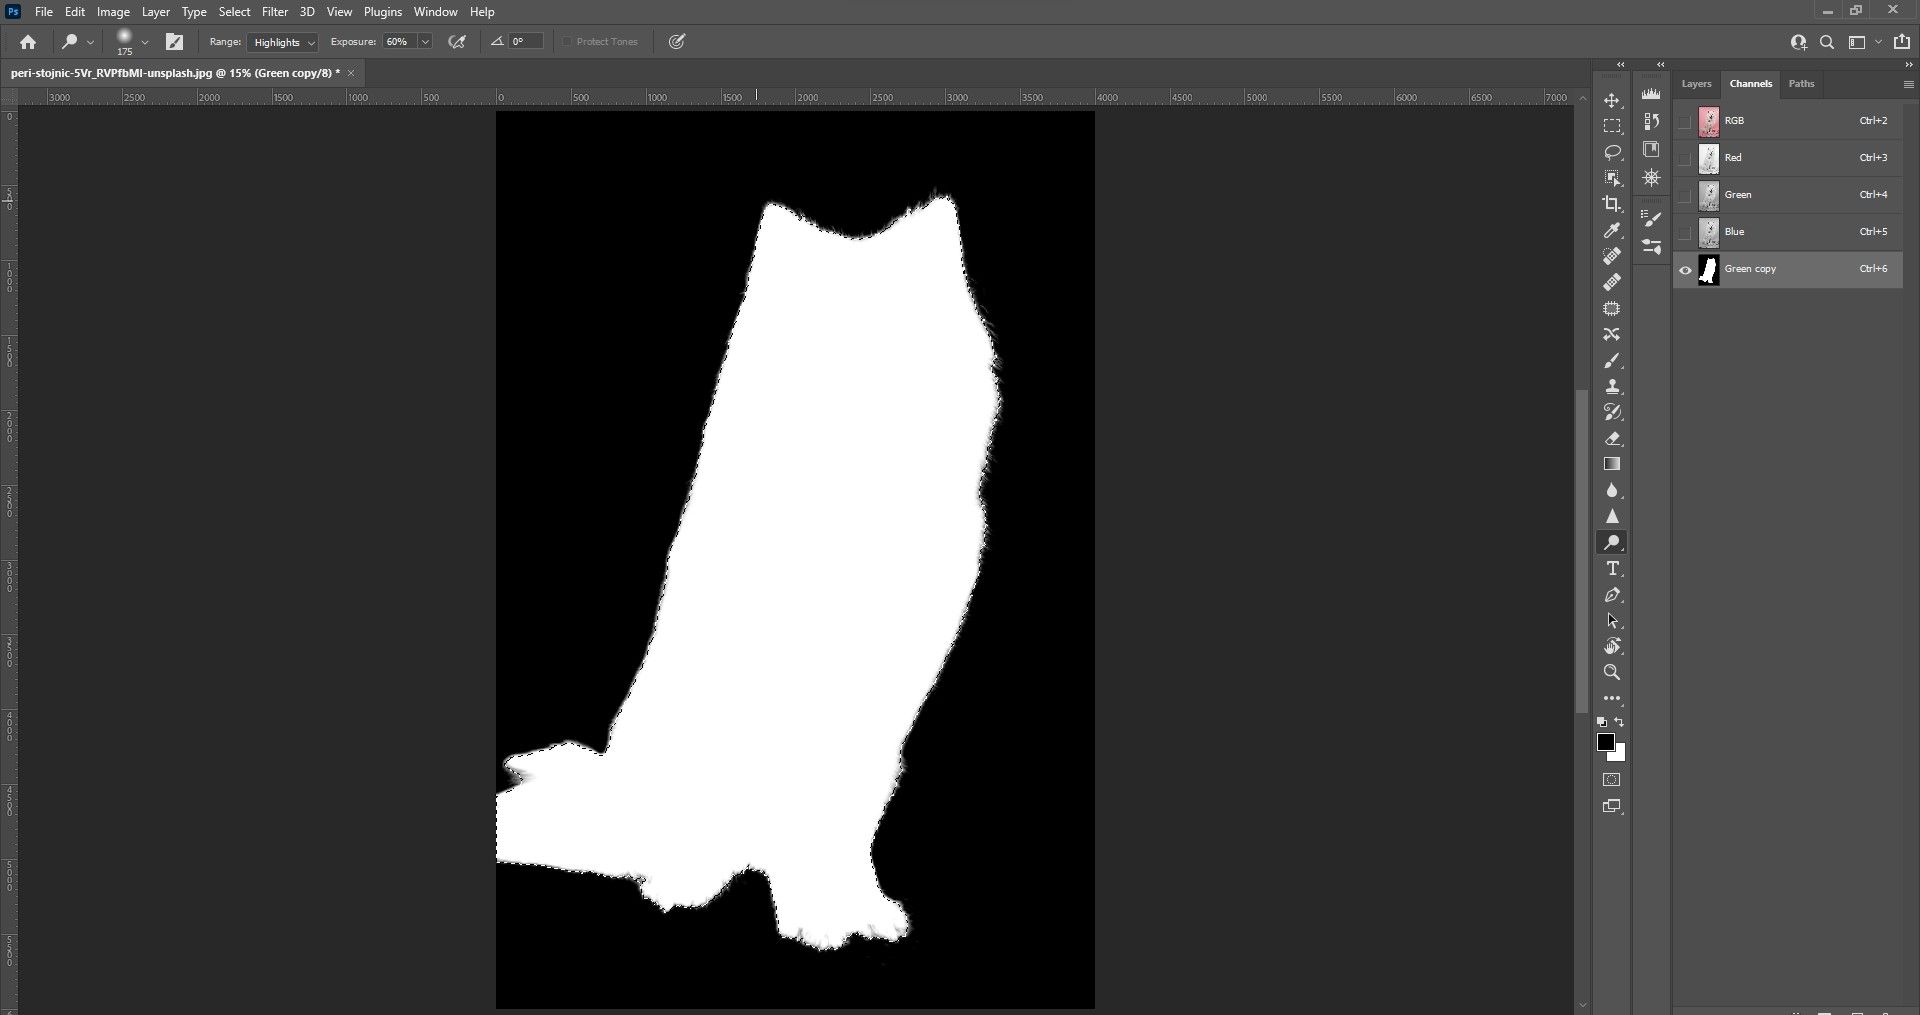1920x1015 pixels.
Task: Swap foreground and background colors
Action: (1619, 722)
